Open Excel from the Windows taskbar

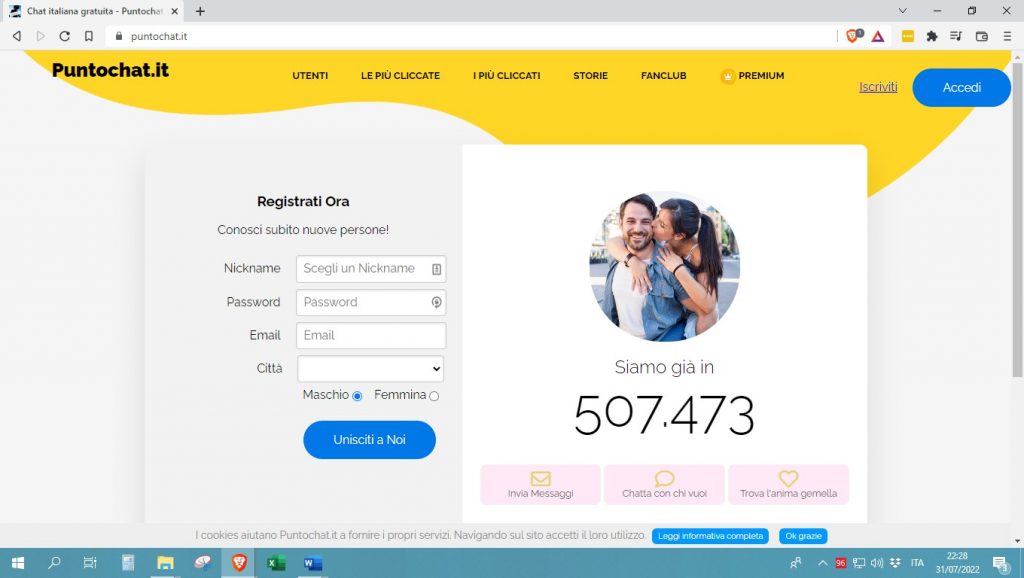pyautogui.click(x=276, y=563)
